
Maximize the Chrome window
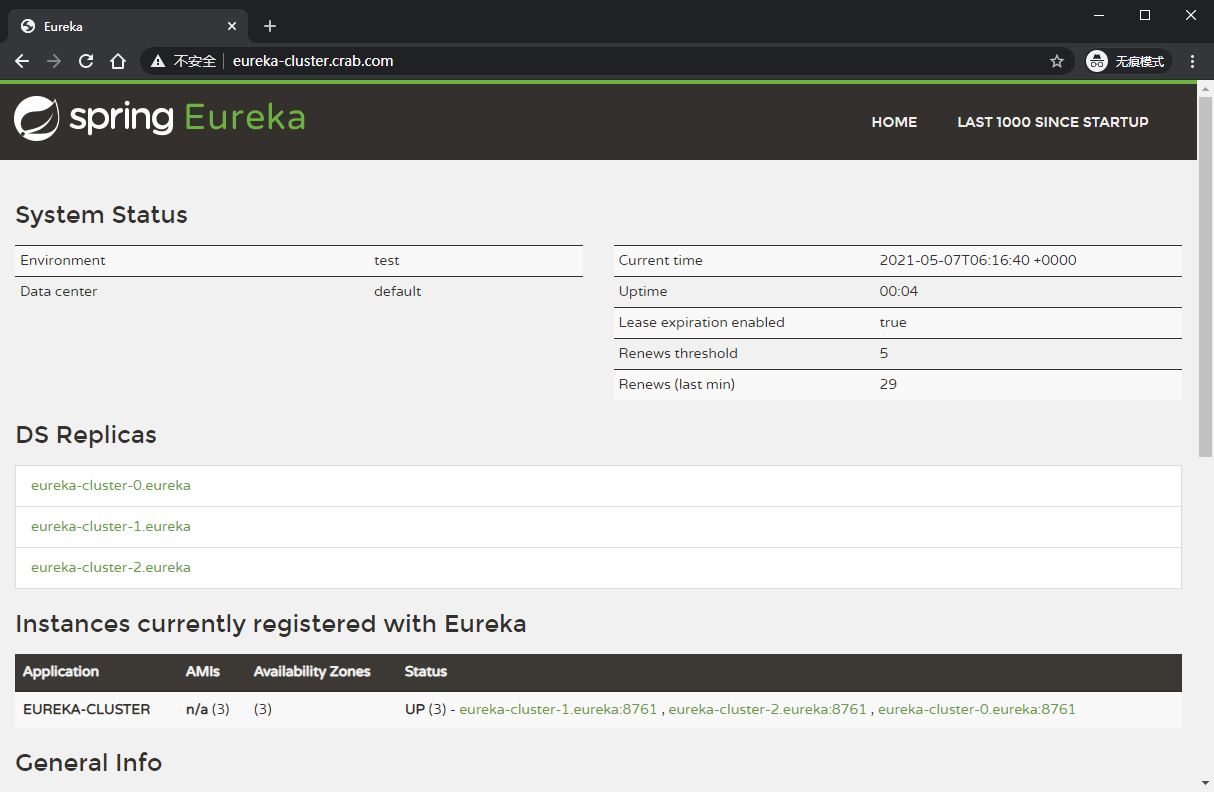(x=1145, y=15)
